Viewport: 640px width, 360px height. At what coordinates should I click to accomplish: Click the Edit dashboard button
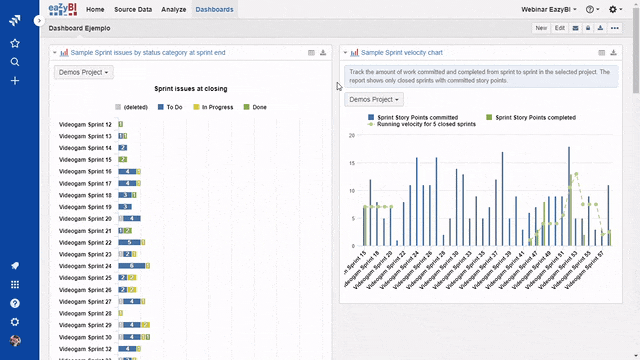560,28
